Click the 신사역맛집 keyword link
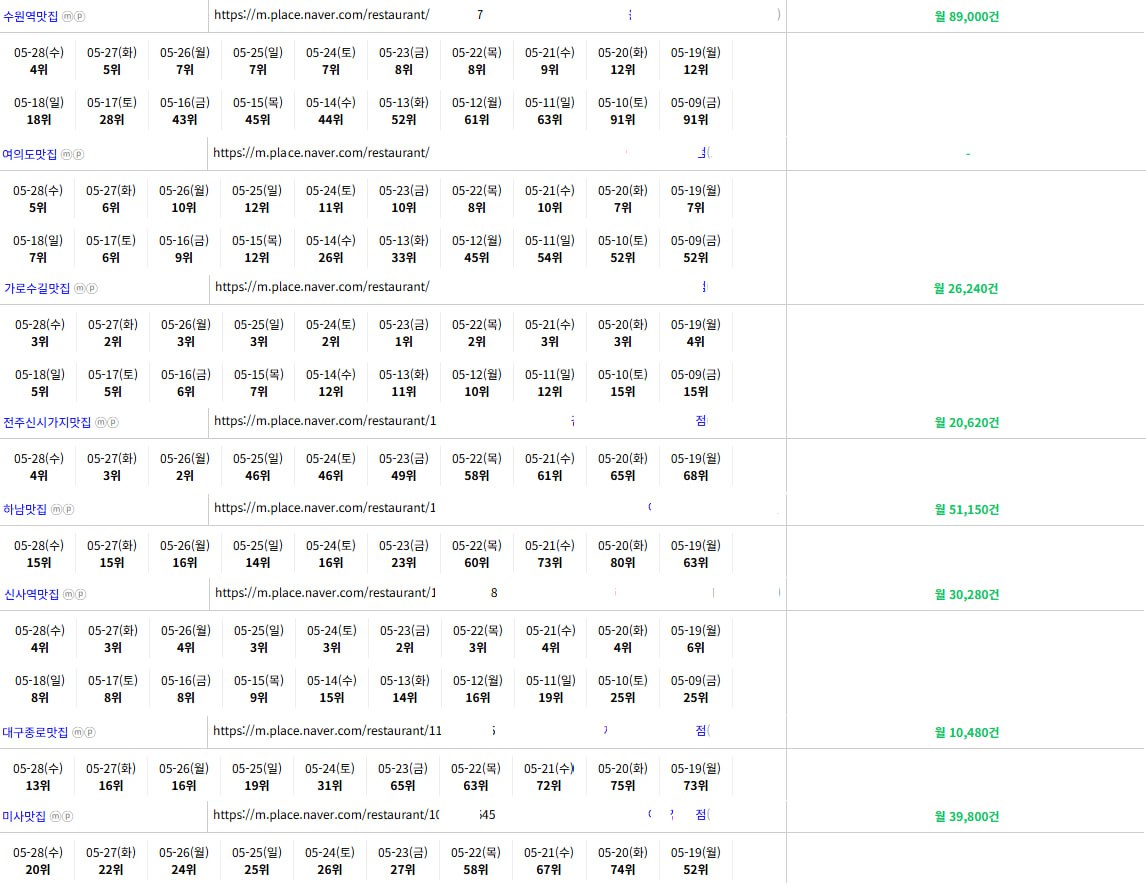Image resolution: width=1146 pixels, height=887 pixels. coord(31,595)
